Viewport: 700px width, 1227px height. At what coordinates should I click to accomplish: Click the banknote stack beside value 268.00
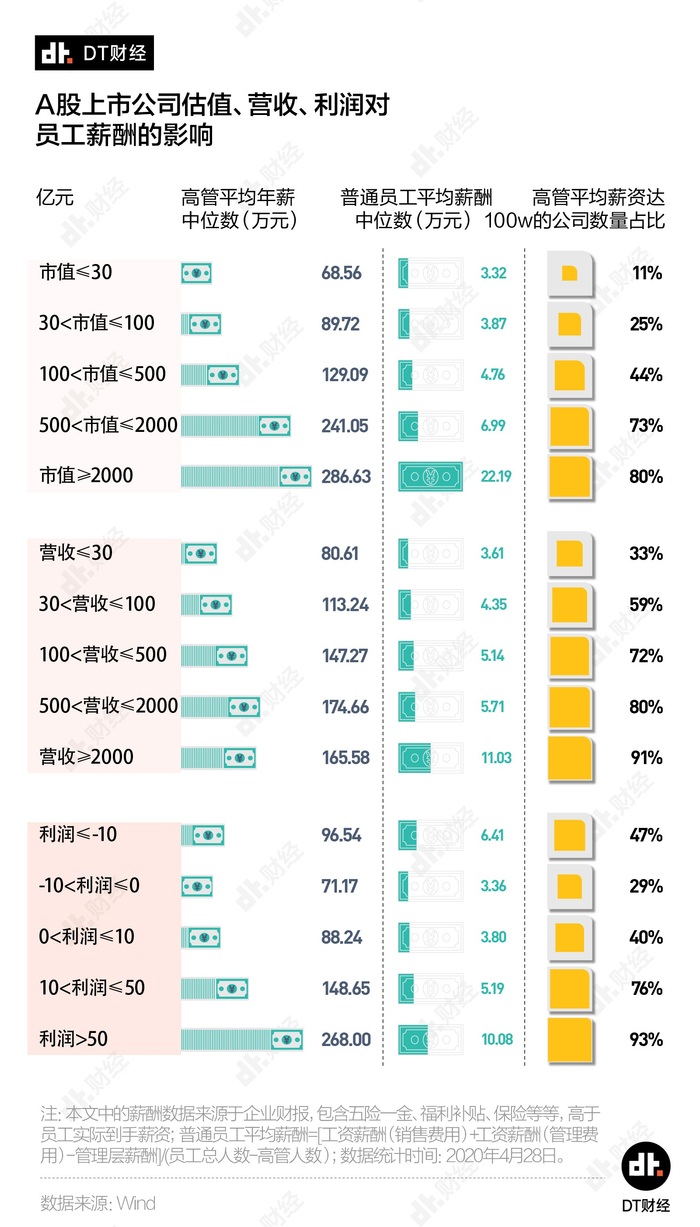tap(241, 1040)
